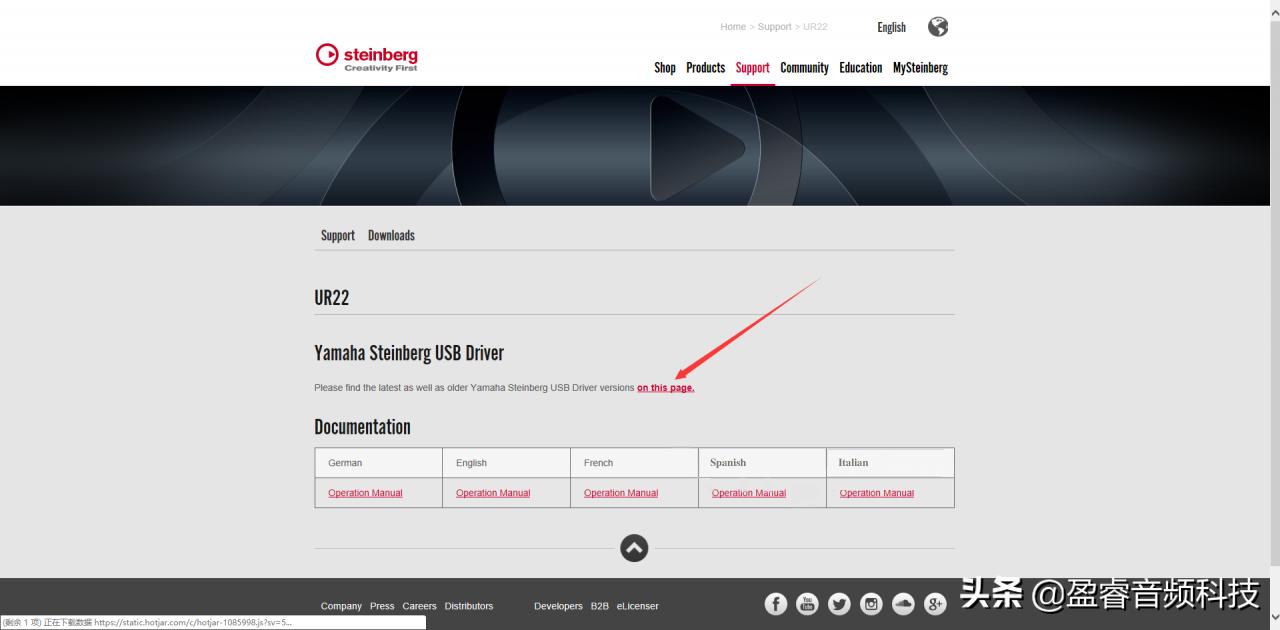Open the Education menu
Image resolution: width=1280 pixels, height=630 pixels.
tap(860, 68)
